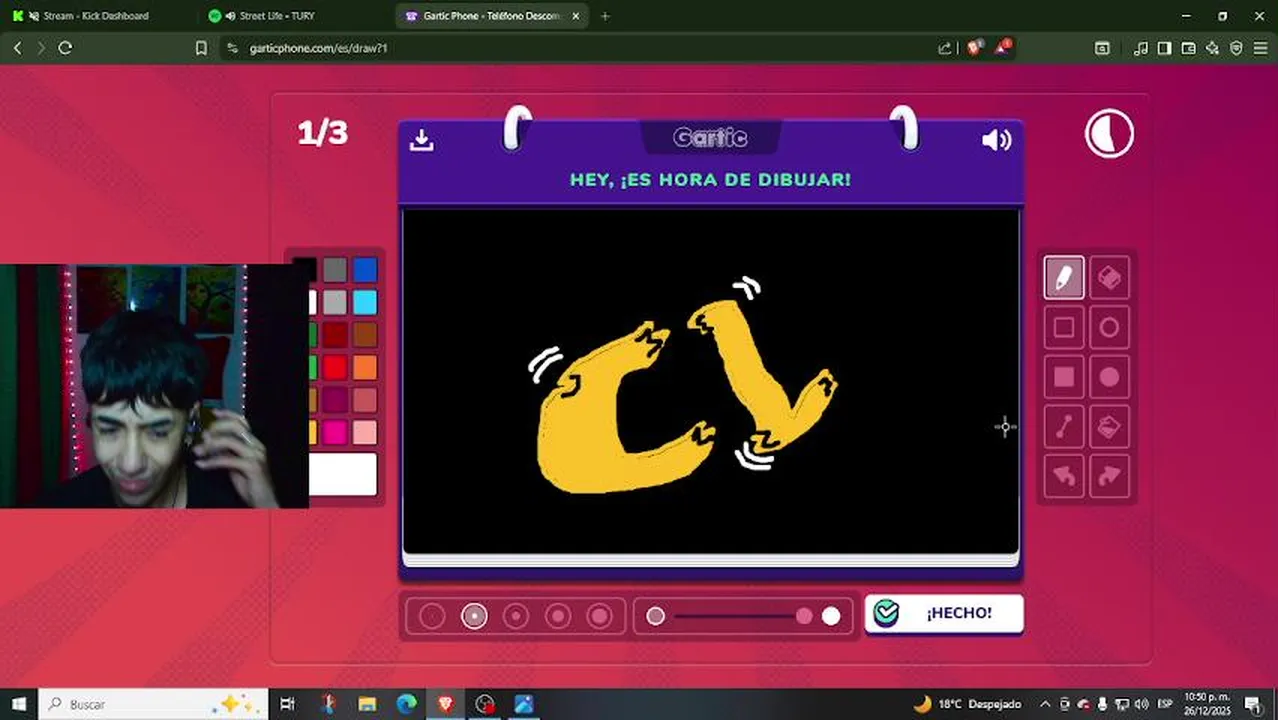Open Brave Wallet icon

tap(1189, 48)
